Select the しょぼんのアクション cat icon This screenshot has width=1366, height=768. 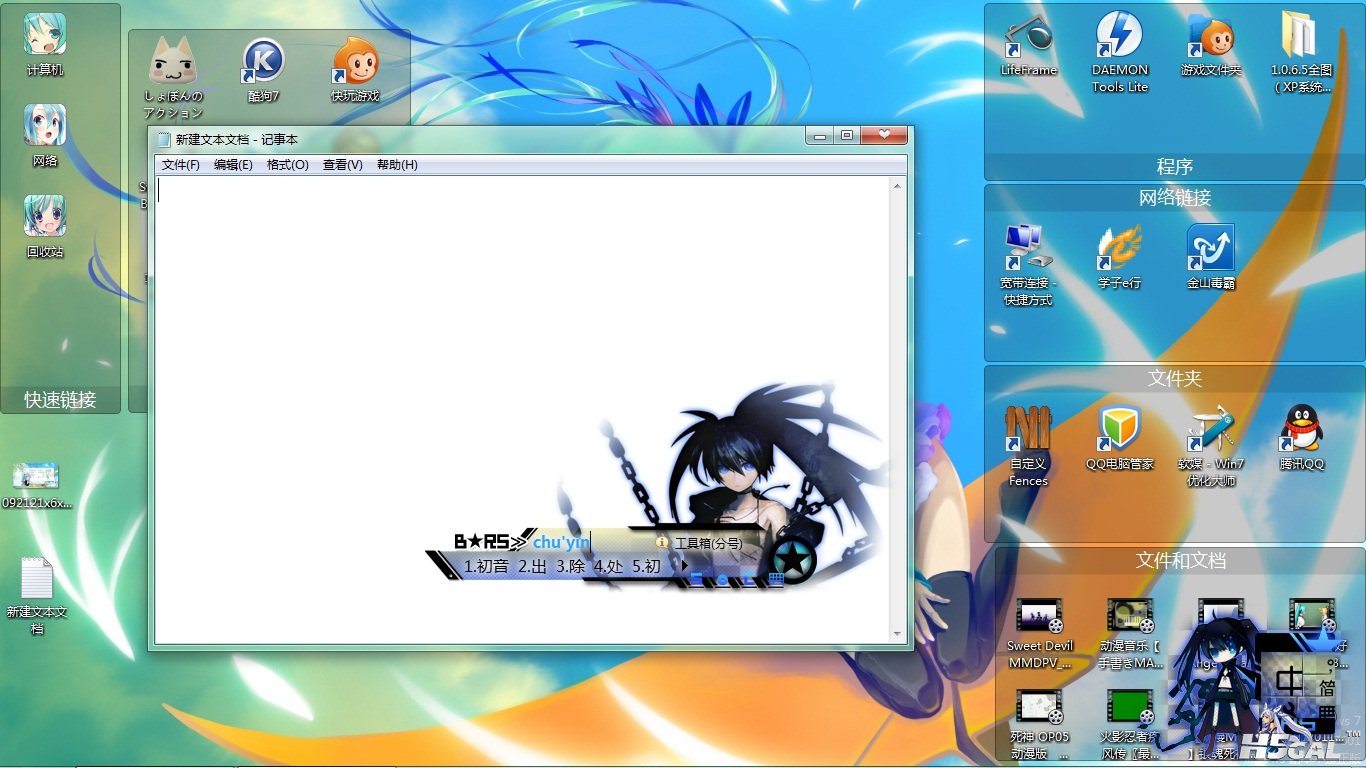click(x=173, y=78)
